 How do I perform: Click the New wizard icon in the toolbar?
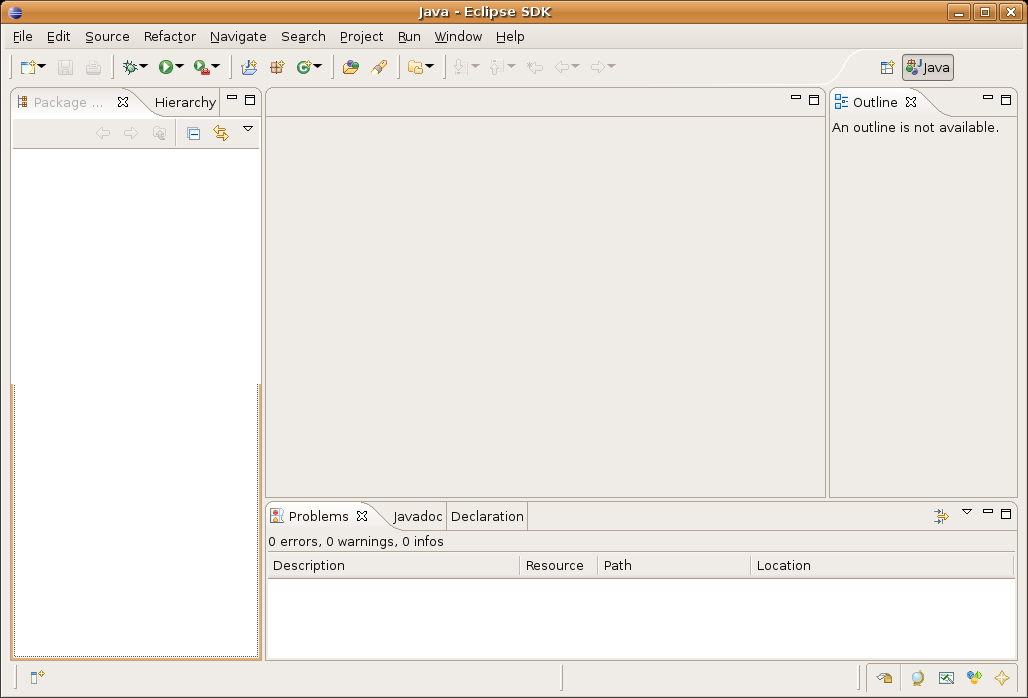pyautogui.click(x=28, y=67)
